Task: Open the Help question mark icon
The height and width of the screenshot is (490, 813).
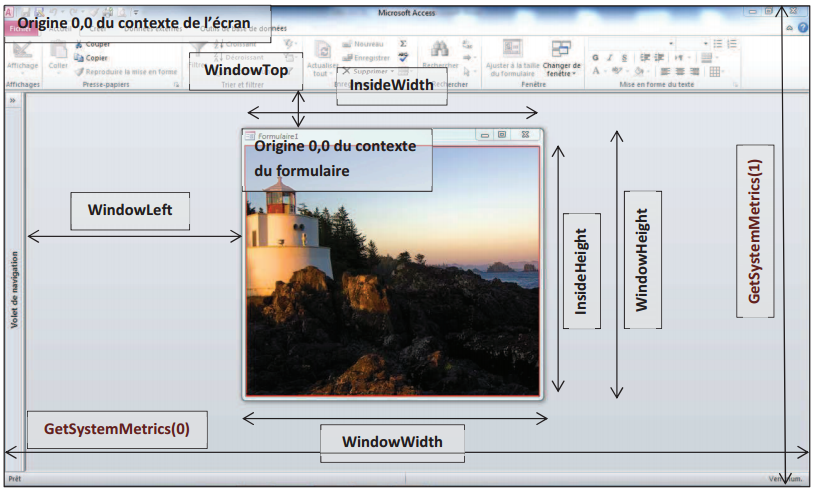Action: click(803, 28)
